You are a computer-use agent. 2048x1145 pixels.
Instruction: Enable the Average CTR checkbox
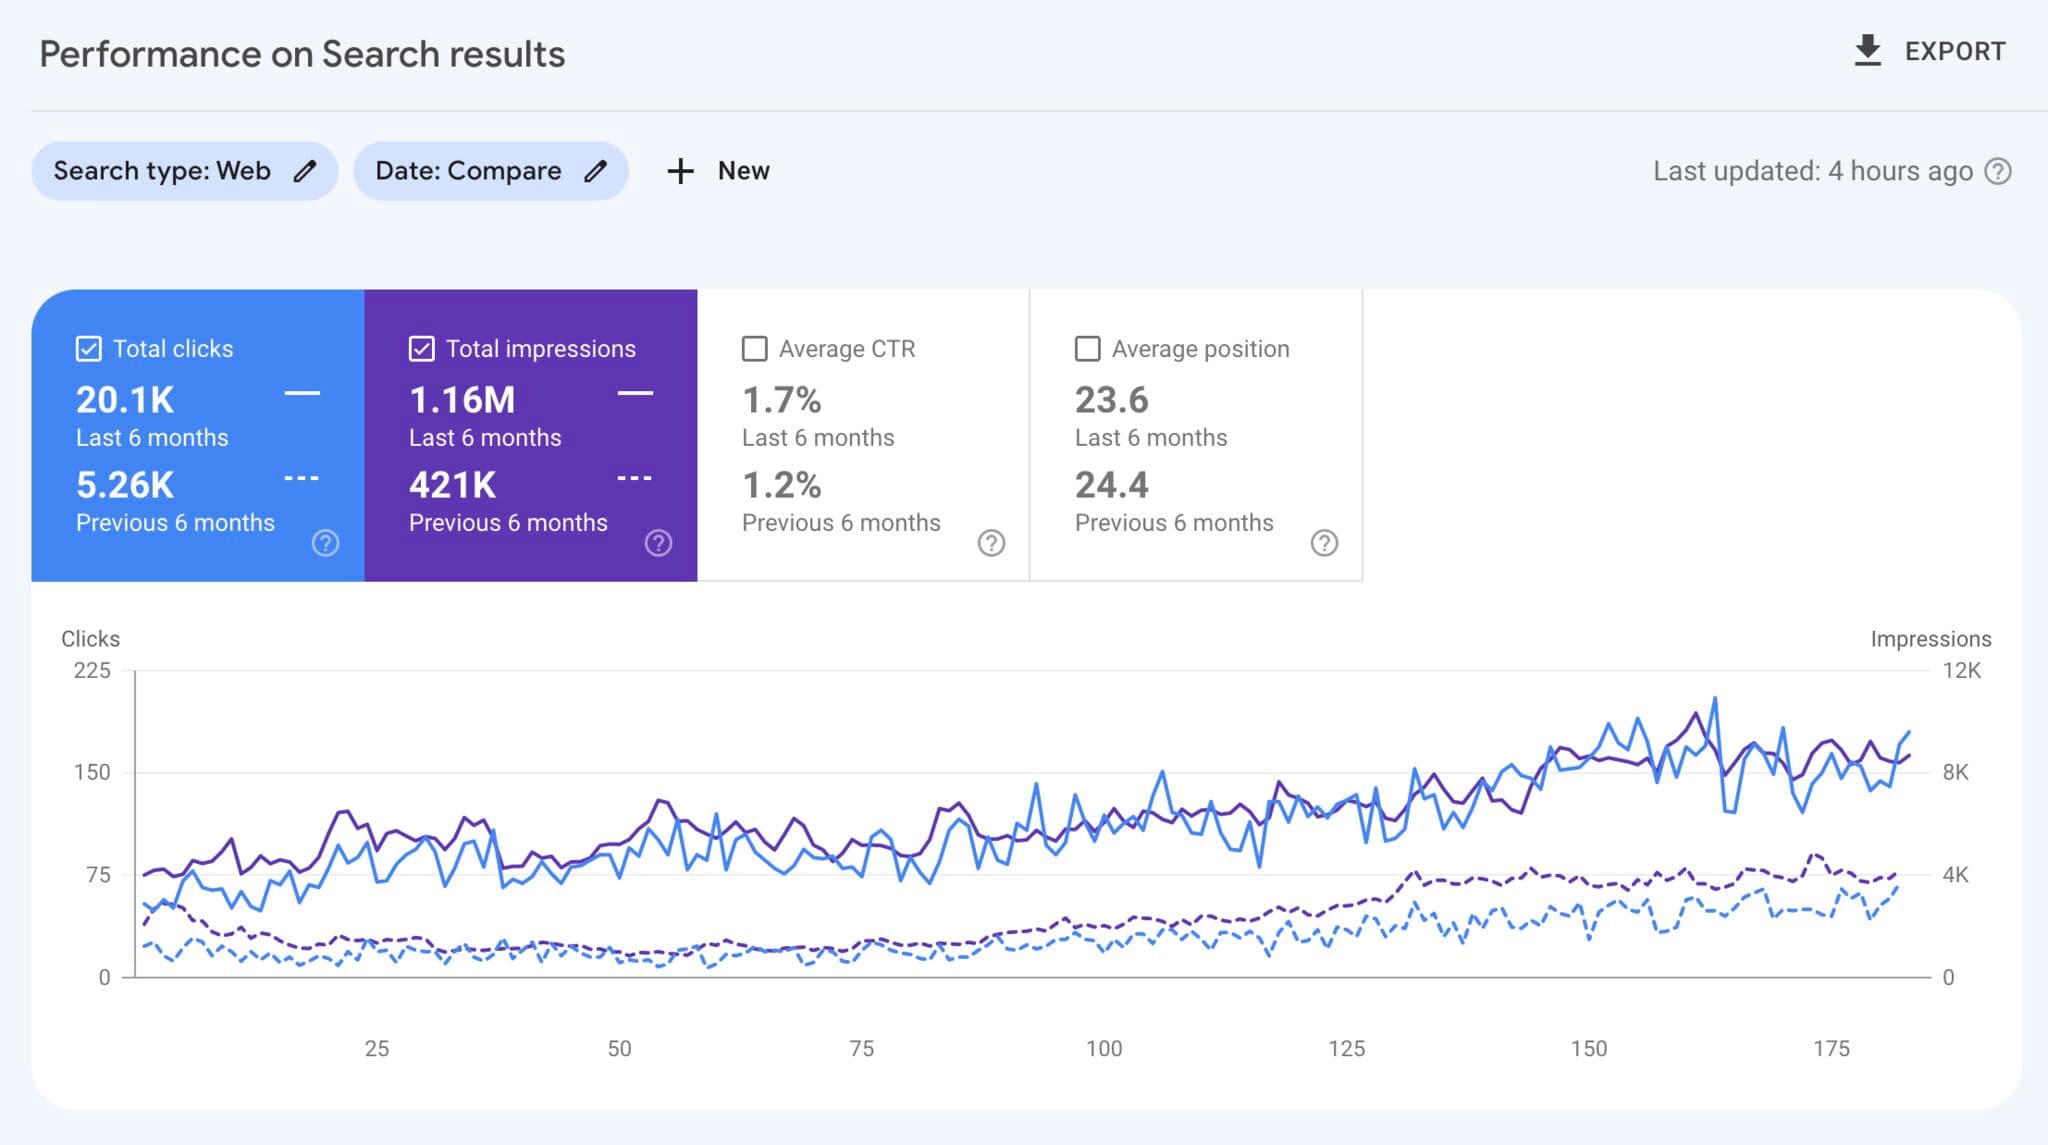[x=755, y=348]
